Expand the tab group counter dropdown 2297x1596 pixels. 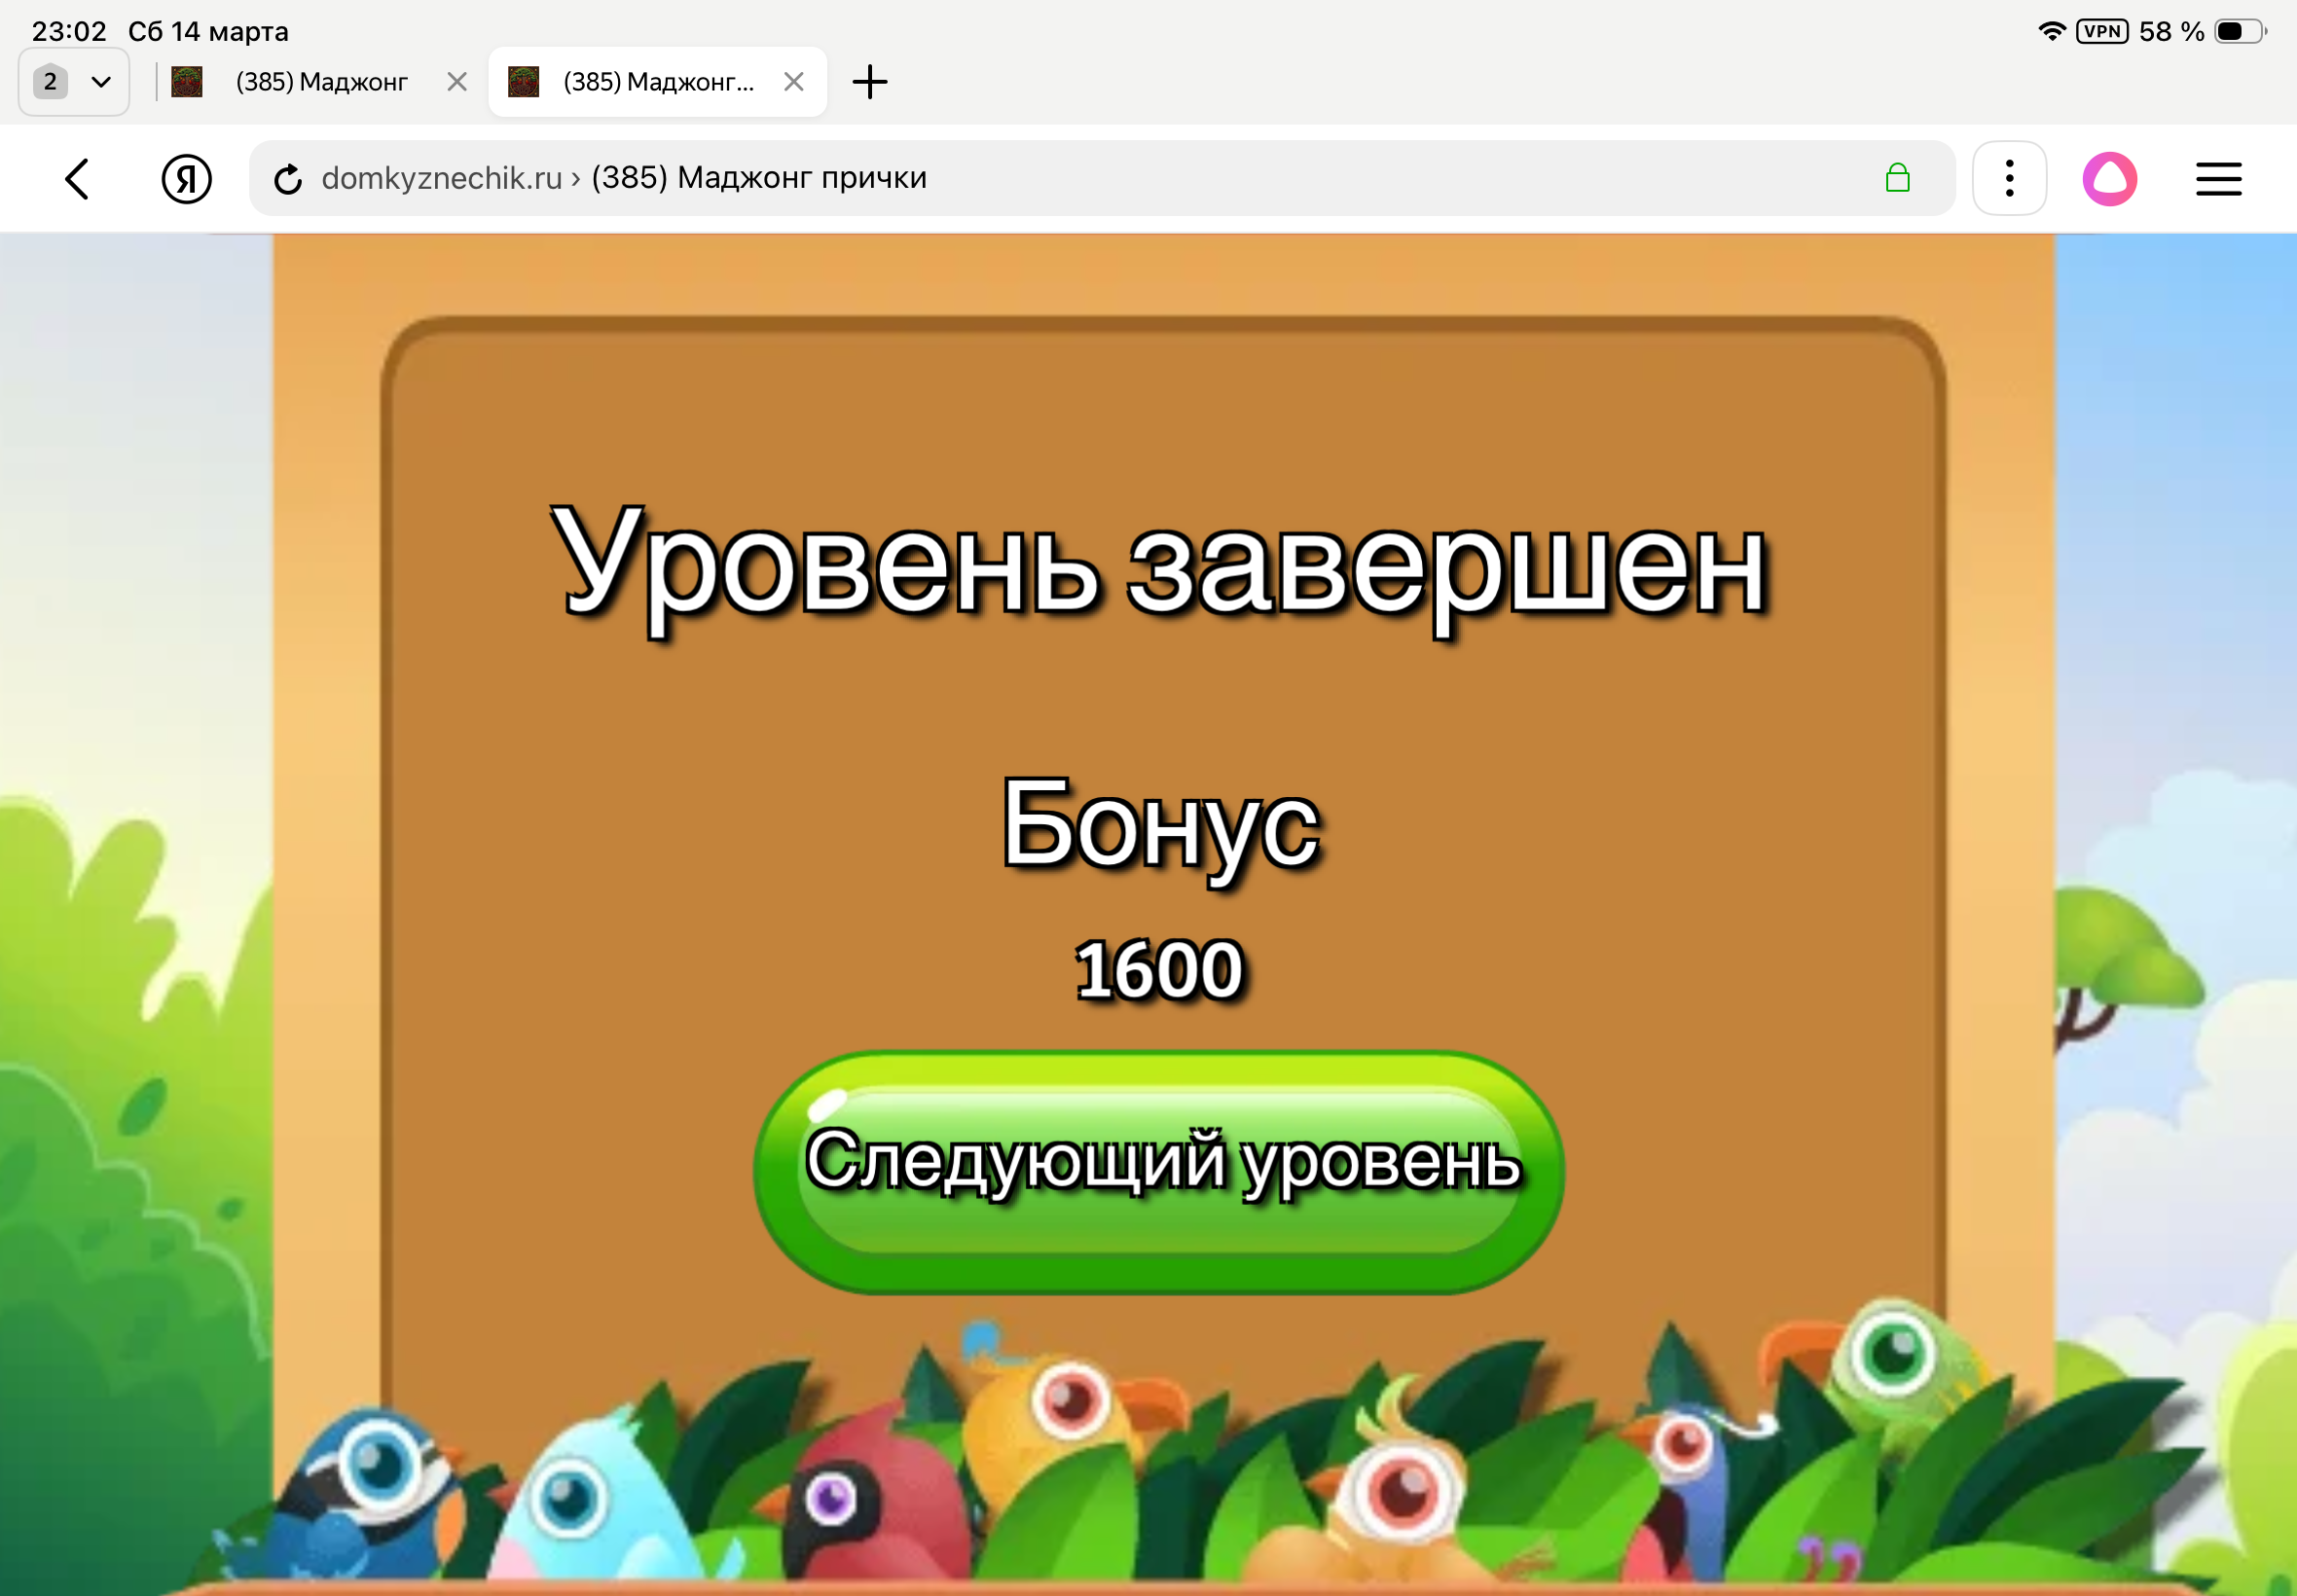pyautogui.click(x=74, y=82)
